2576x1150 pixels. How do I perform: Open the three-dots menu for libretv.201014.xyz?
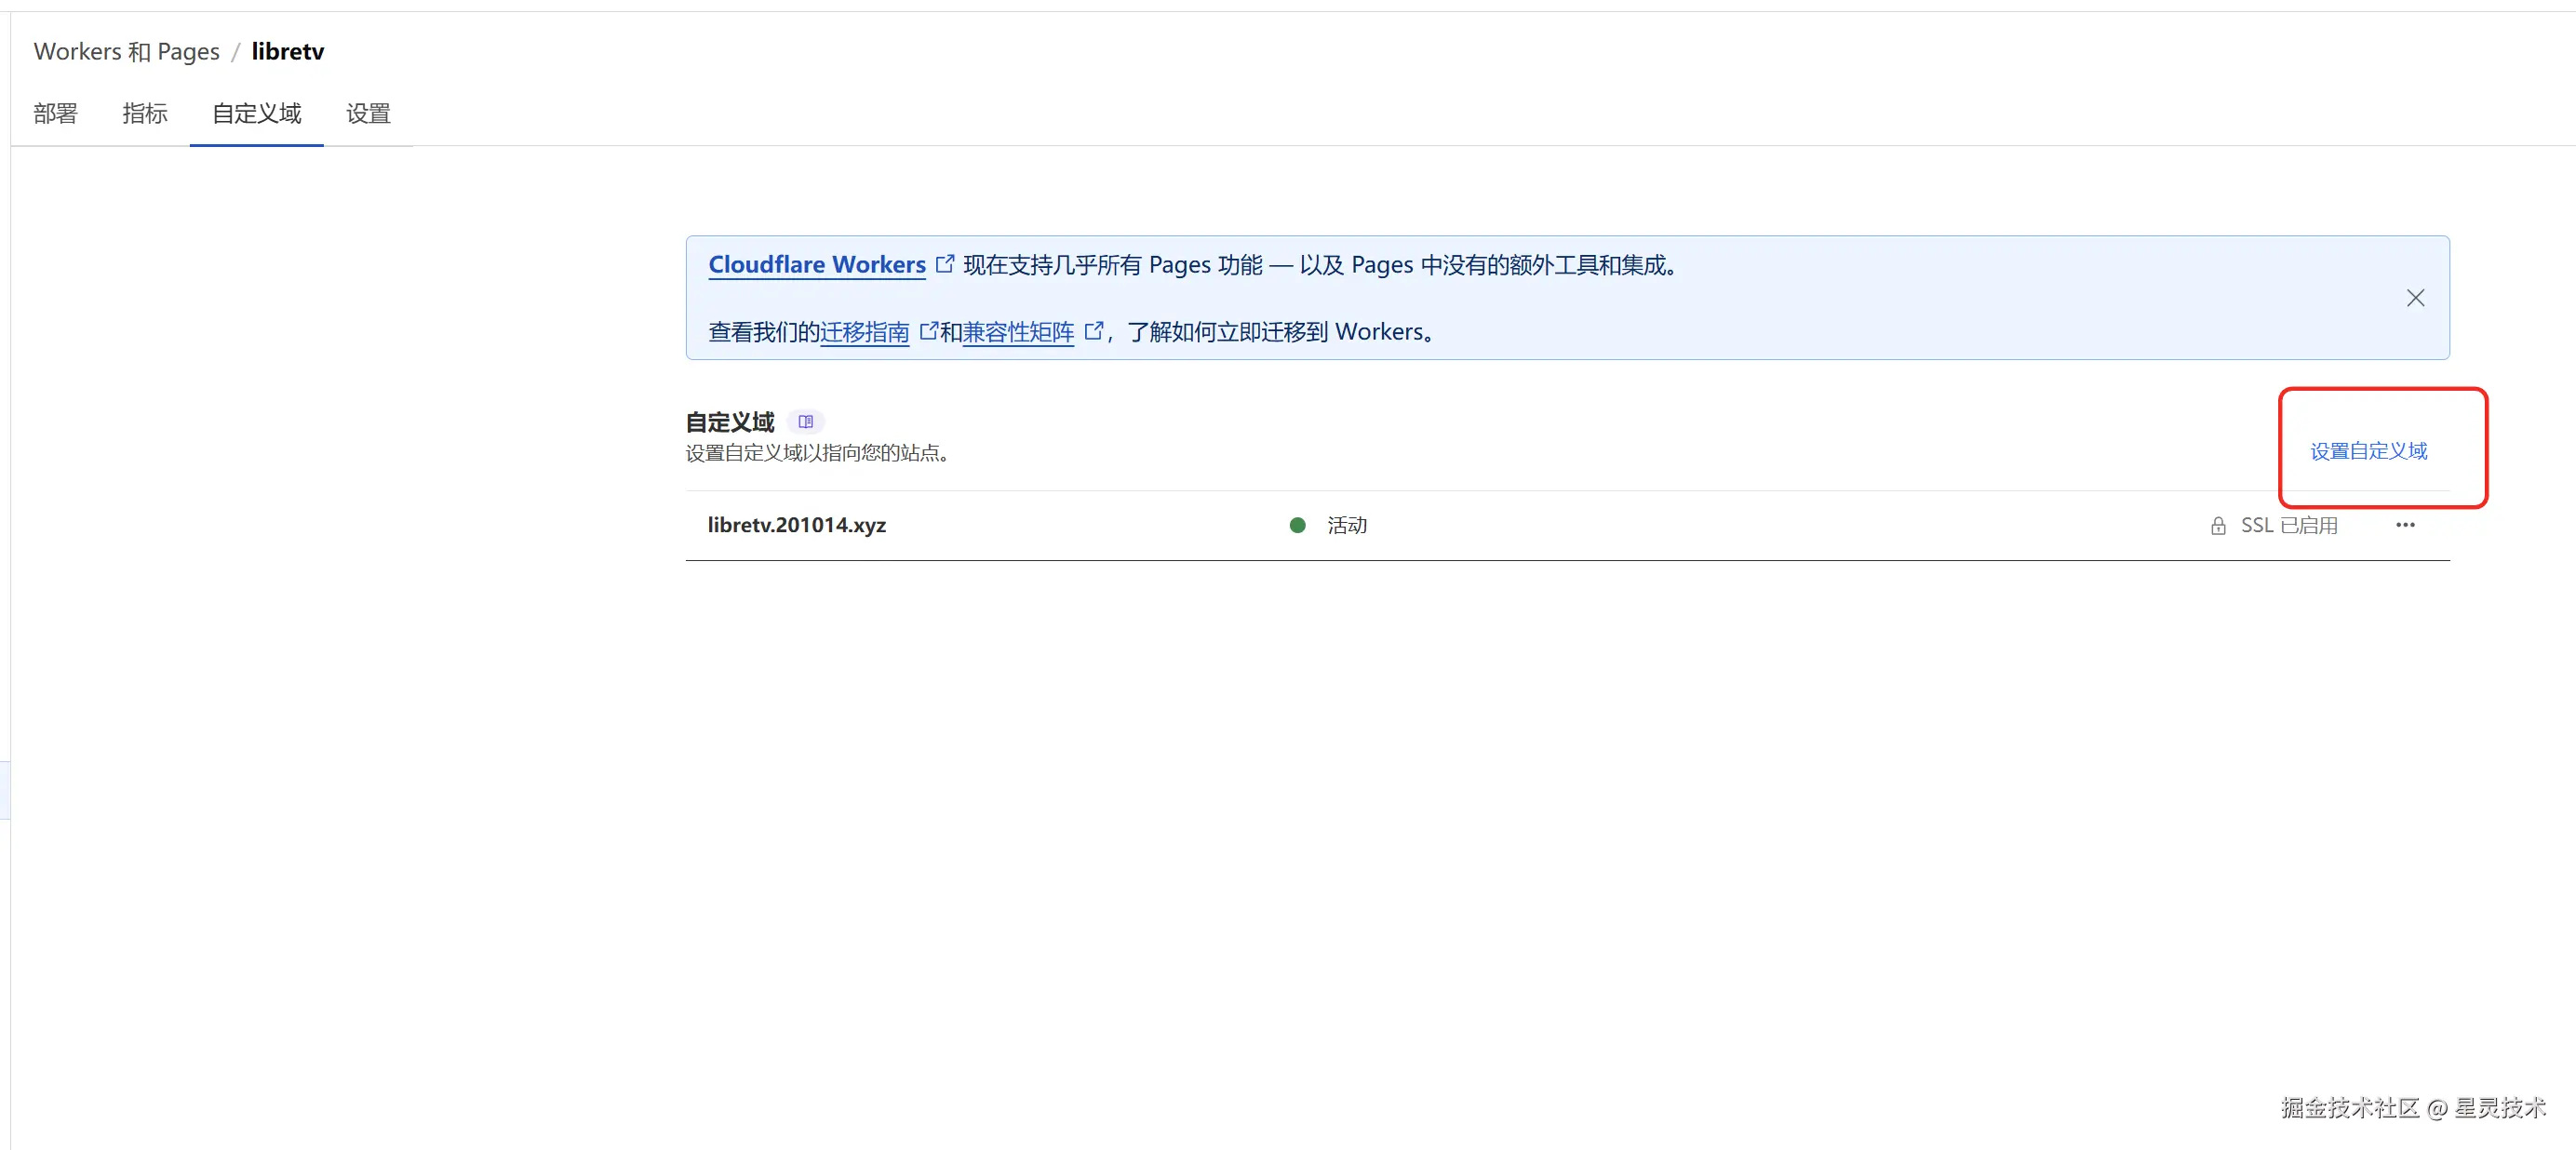coord(2405,525)
